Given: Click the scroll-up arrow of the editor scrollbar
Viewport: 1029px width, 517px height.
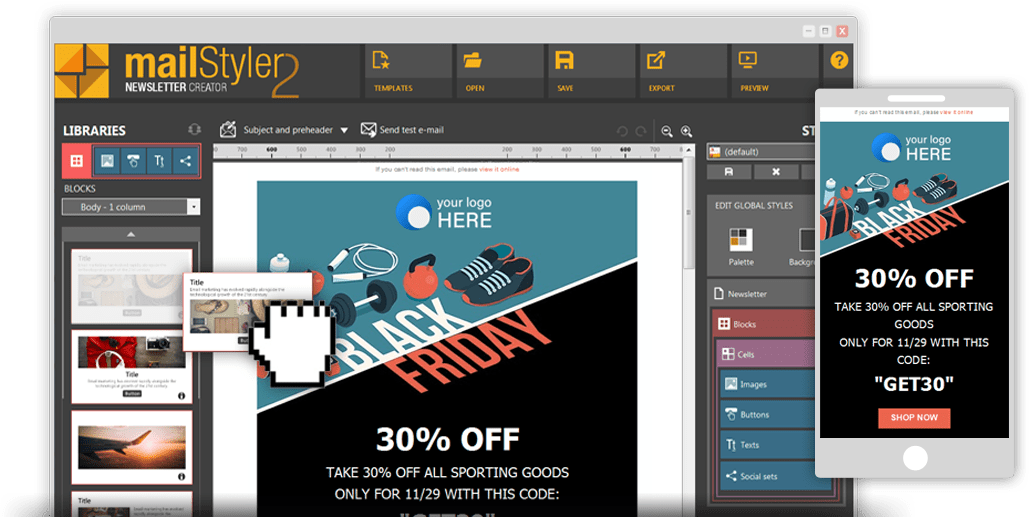Looking at the screenshot, I should [x=688, y=150].
